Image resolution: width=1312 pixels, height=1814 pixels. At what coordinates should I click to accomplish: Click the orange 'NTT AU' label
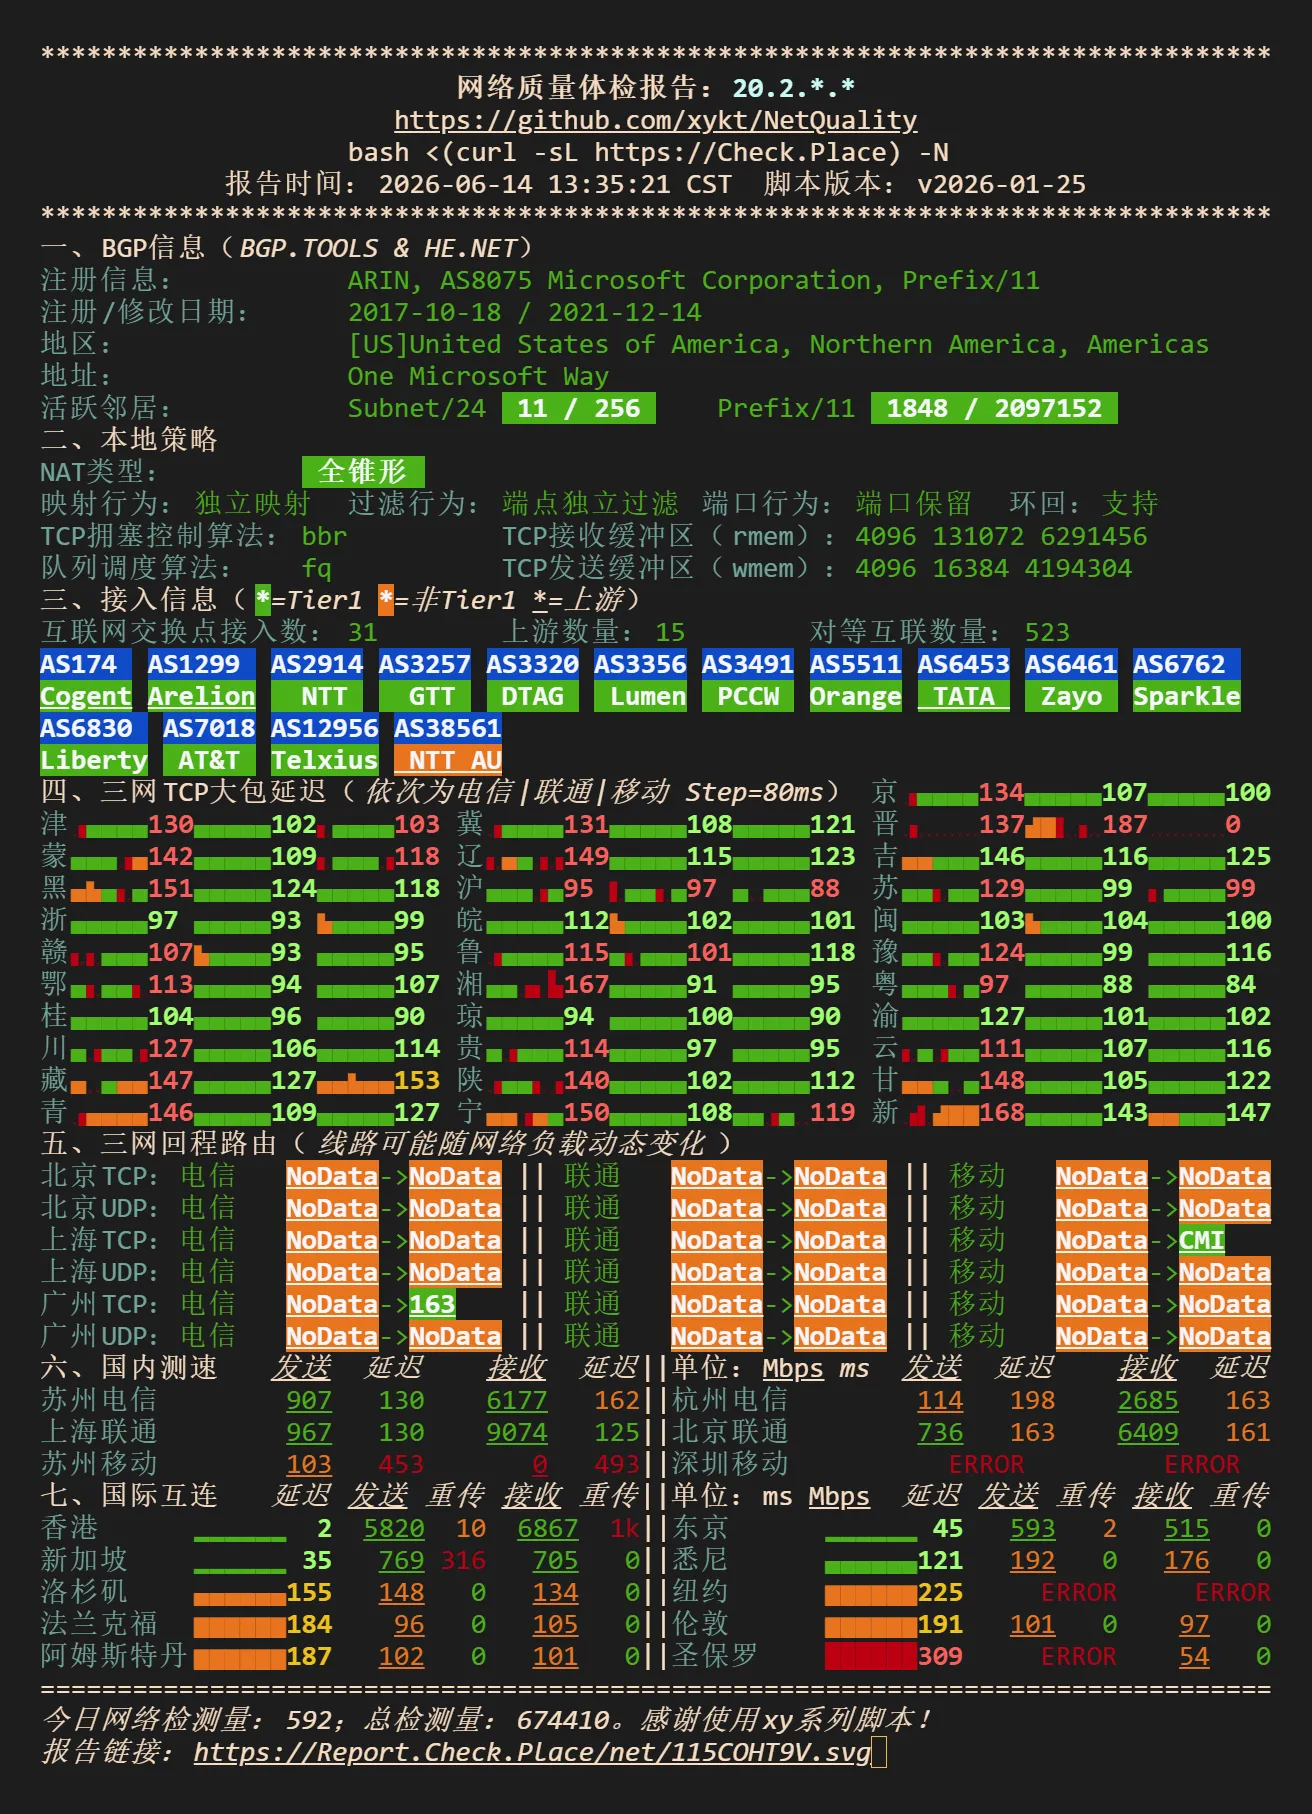[448, 760]
